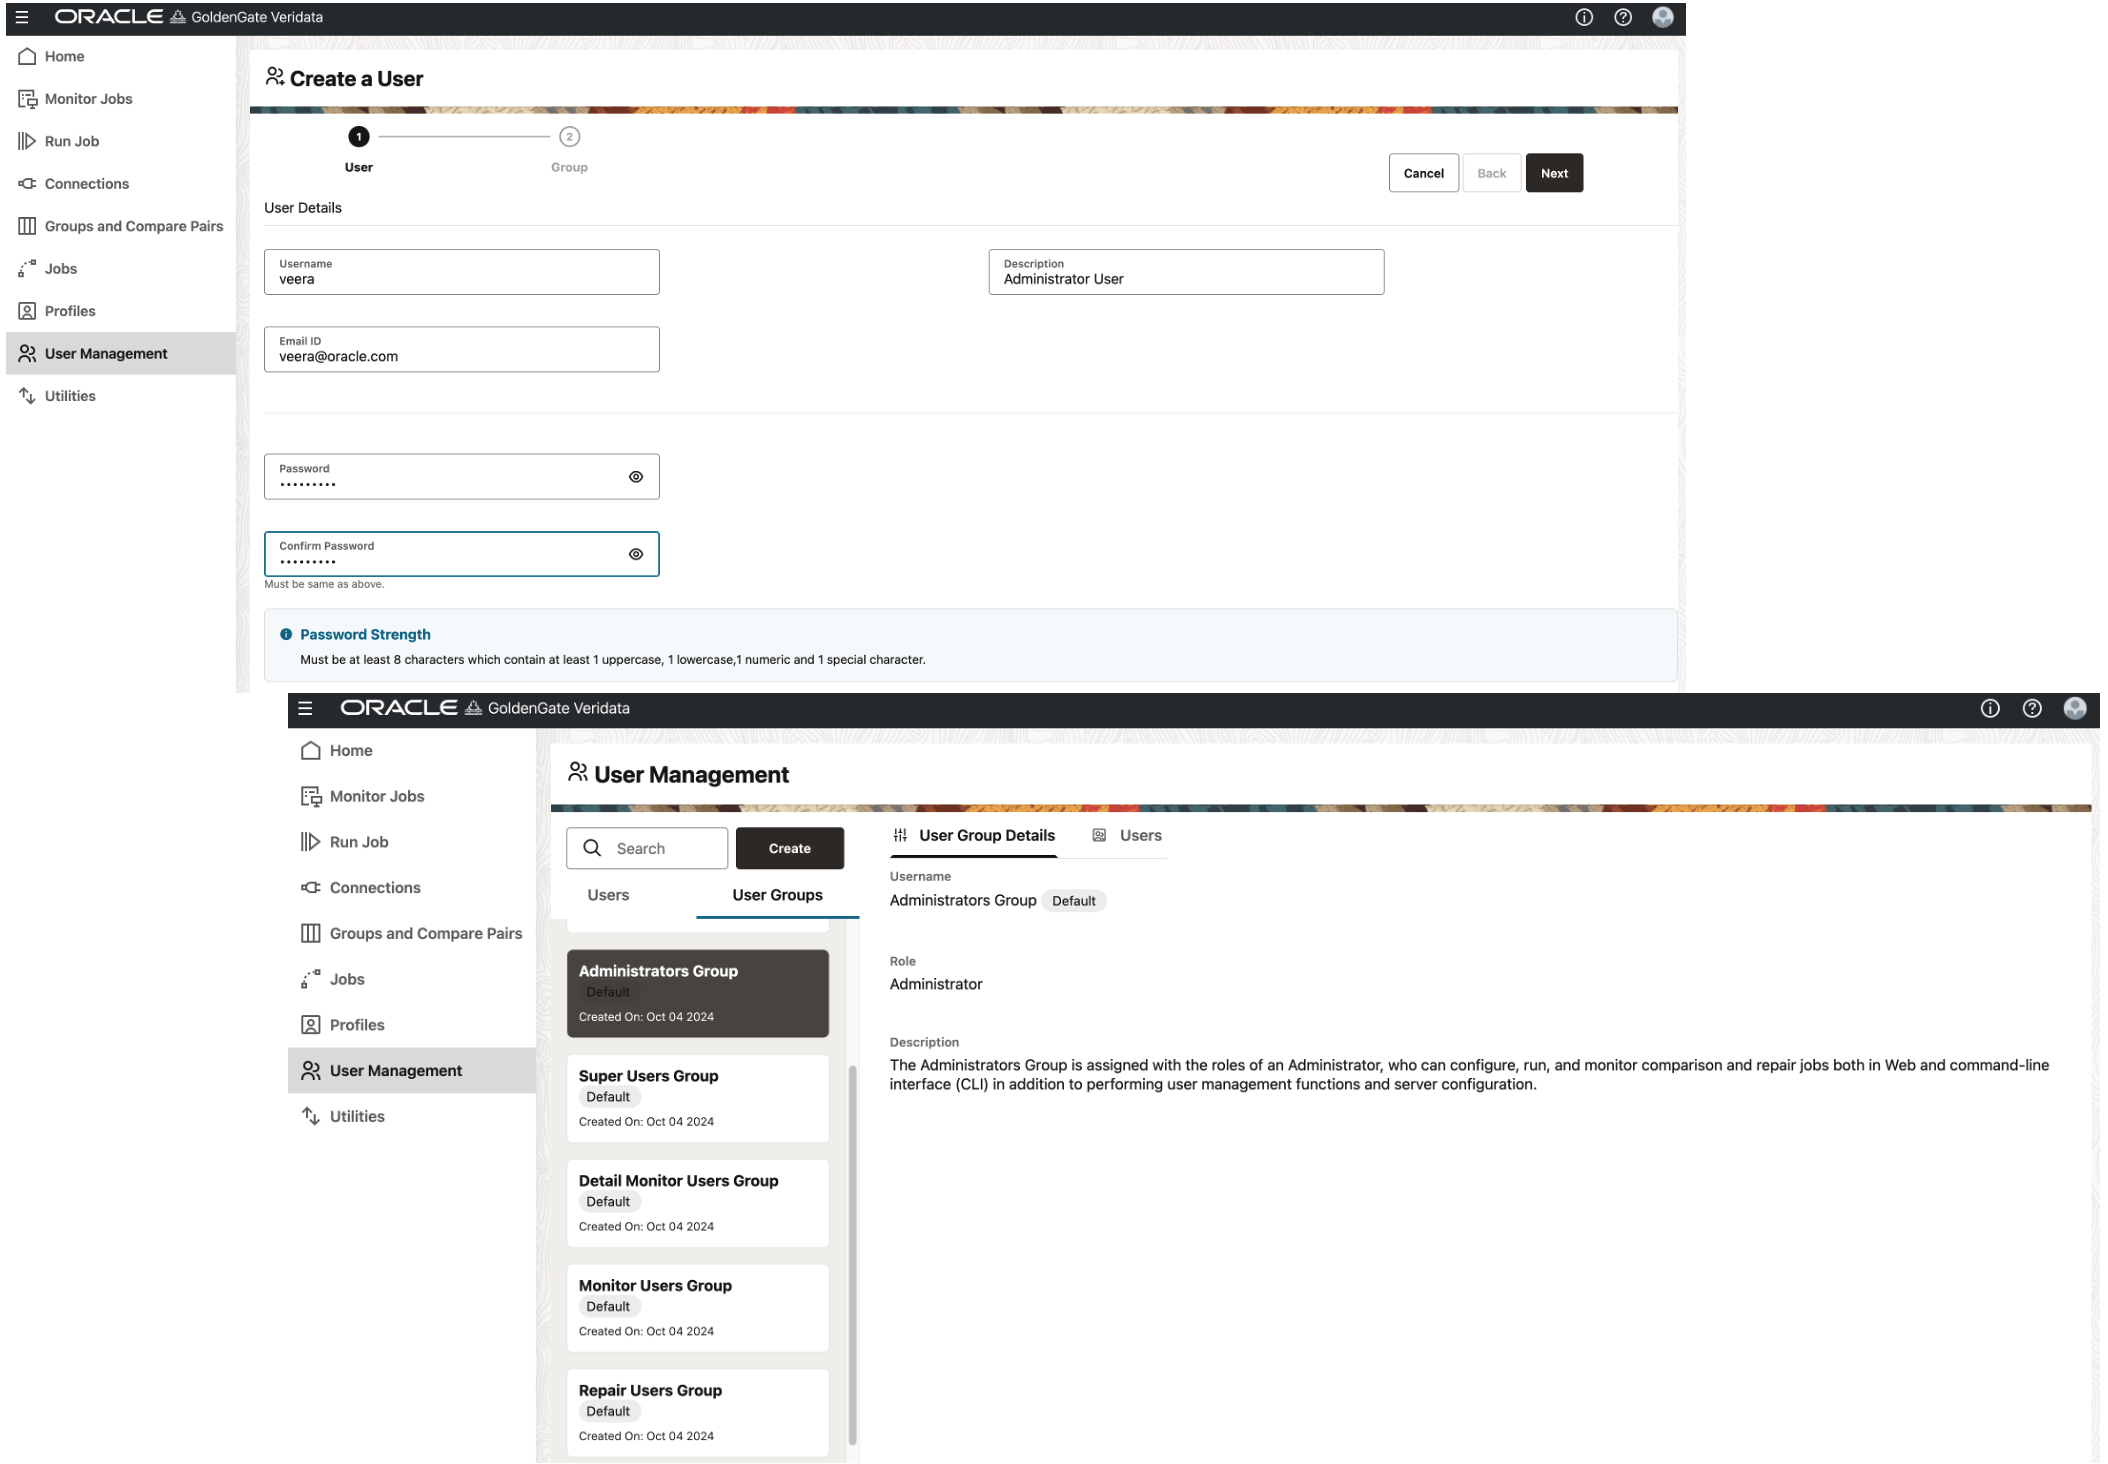This screenshot has width=2108, height=1464.
Task: Toggle Confirm Password visibility eye icon
Action: tap(636, 554)
